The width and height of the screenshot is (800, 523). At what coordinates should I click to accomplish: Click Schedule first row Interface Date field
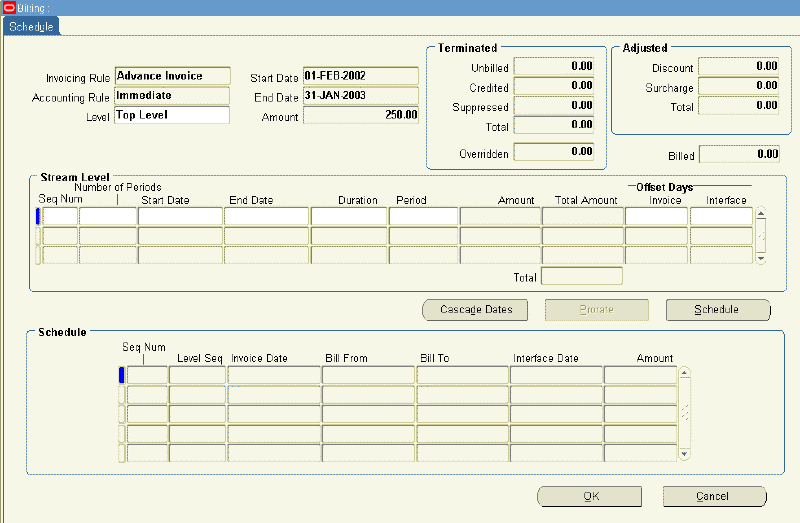pyautogui.click(x=557, y=375)
